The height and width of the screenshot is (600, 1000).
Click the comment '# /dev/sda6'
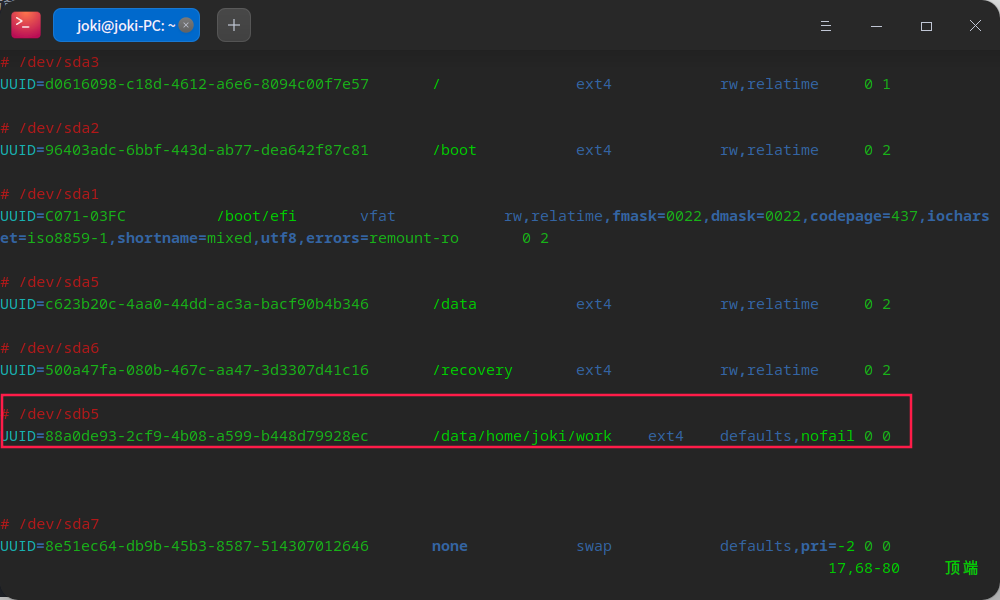pyautogui.click(x=50, y=348)
